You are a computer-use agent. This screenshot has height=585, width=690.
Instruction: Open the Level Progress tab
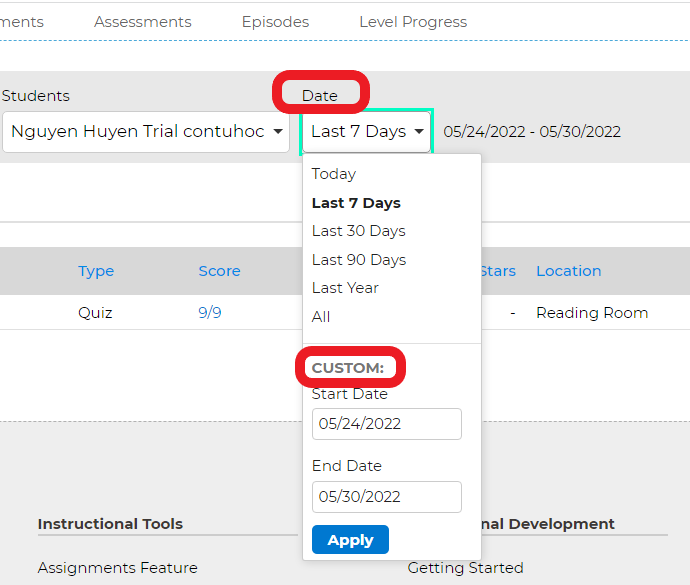pos(412,21)
